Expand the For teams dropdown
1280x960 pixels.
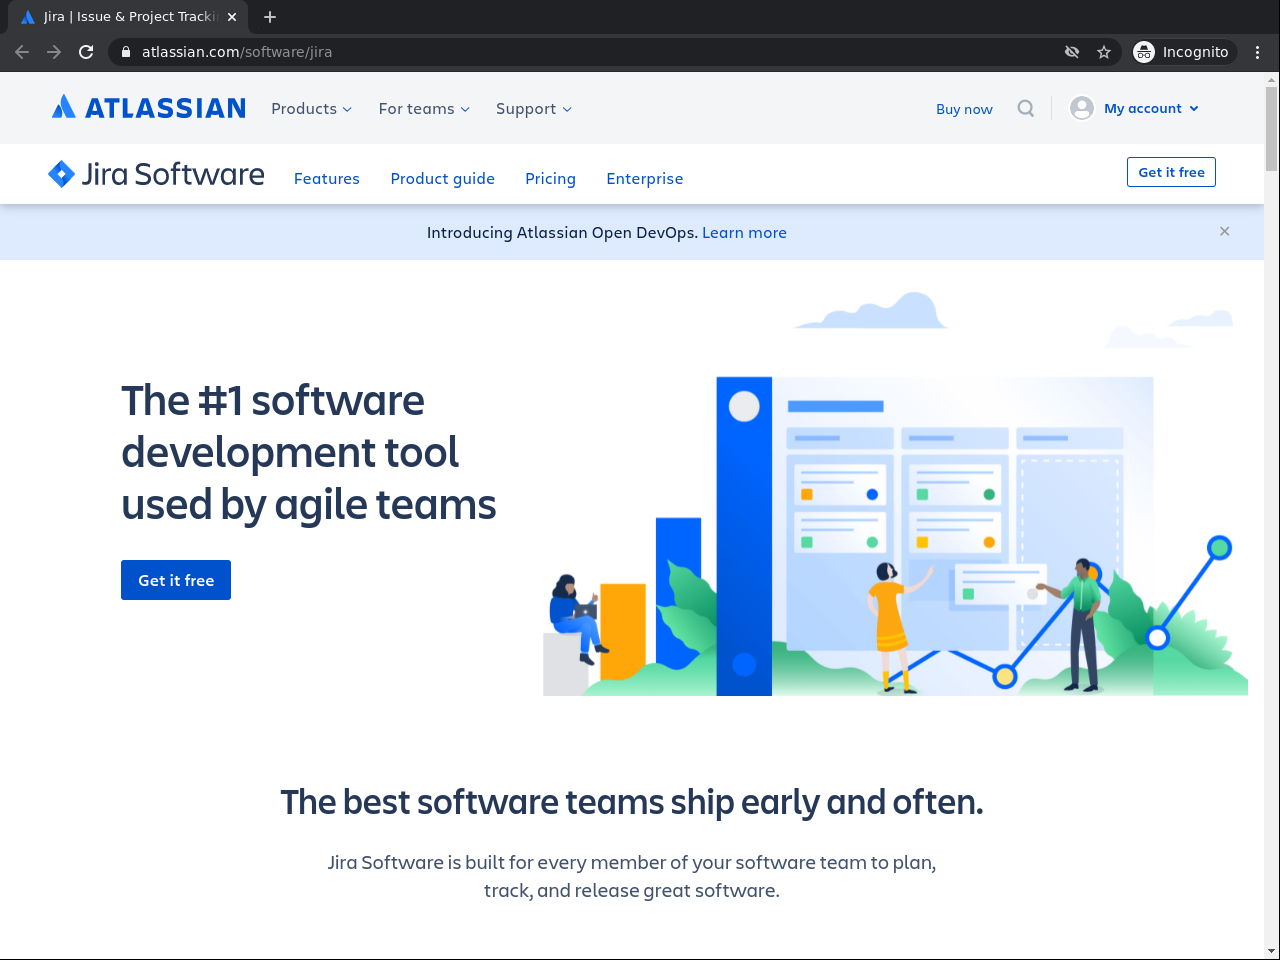pyautogui.click(x=424, y=108)
